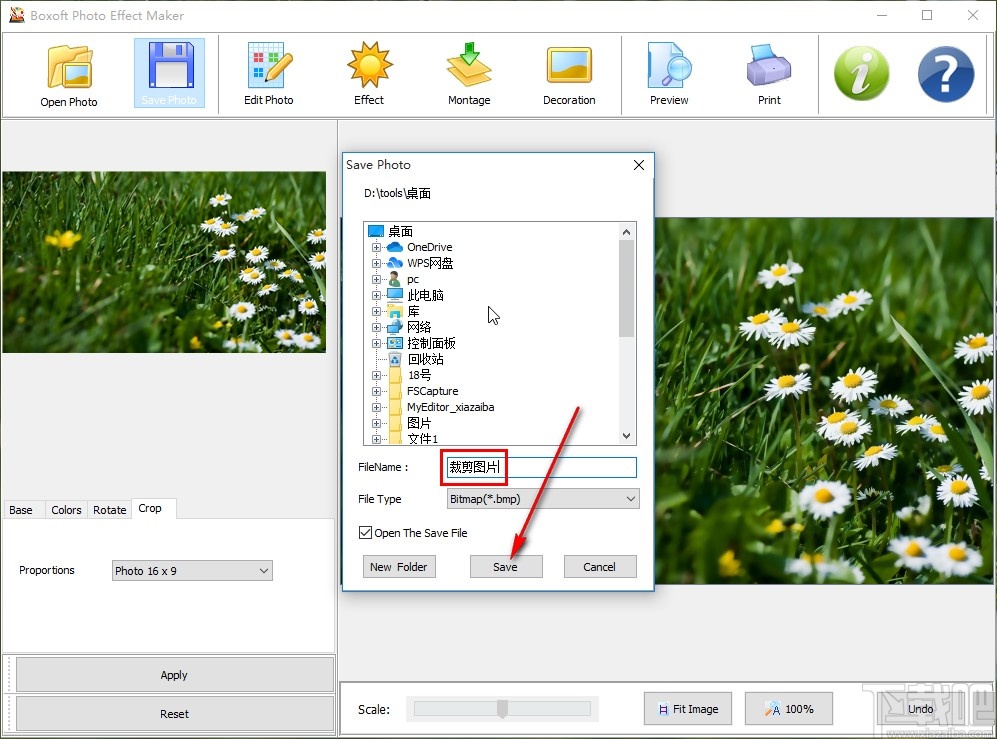Open help with the question mark icon
Screen dimensions: 997x739
pyautogui.click(x=945, y=73)
